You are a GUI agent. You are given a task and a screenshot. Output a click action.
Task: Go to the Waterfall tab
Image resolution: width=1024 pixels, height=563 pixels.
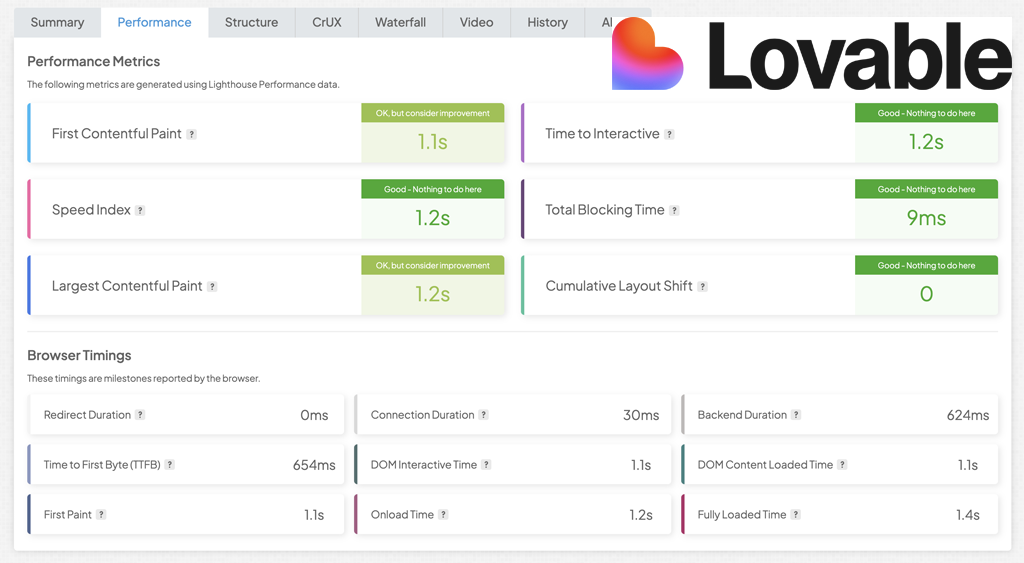(400, 22)
